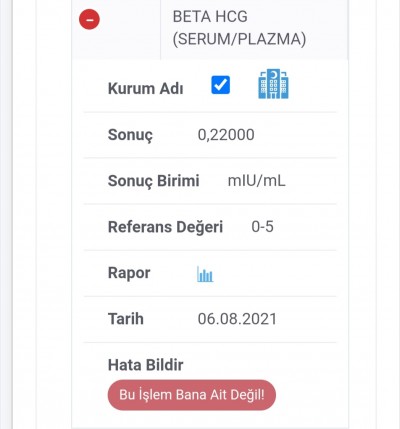This screenshot has width=400, height=429.
Task: Click the Kurum Adı label
Action: click(x=145, y=89)
